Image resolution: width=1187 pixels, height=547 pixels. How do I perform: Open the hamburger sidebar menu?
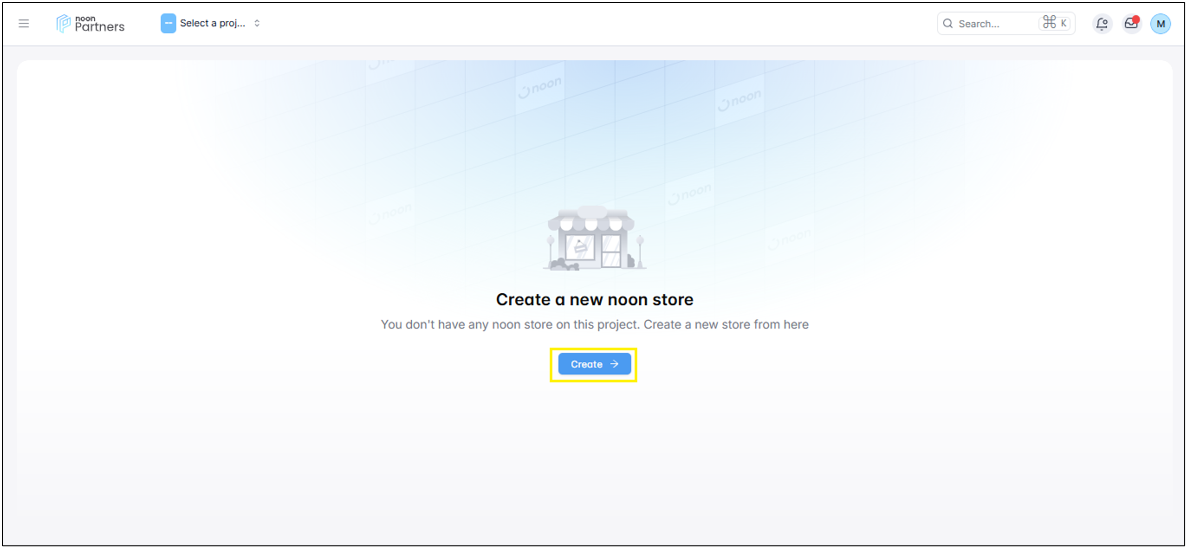tap(24, 23)
